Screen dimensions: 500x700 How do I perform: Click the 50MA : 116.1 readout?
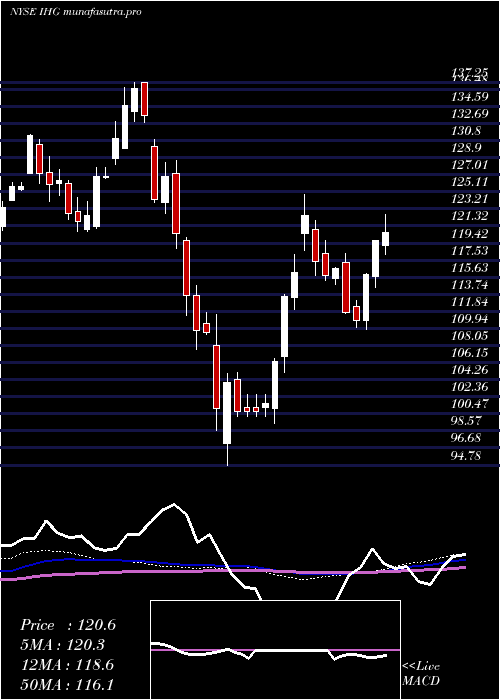[67, 684]
